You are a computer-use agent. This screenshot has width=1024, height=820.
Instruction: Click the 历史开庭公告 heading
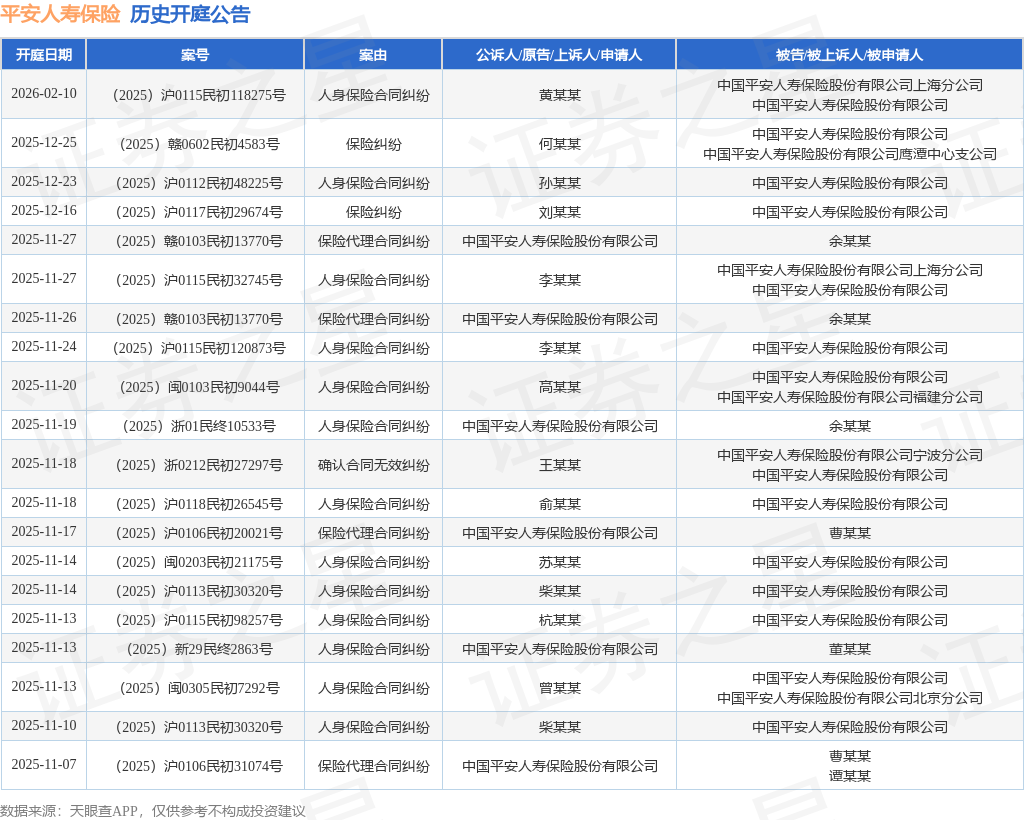(190, 14)
